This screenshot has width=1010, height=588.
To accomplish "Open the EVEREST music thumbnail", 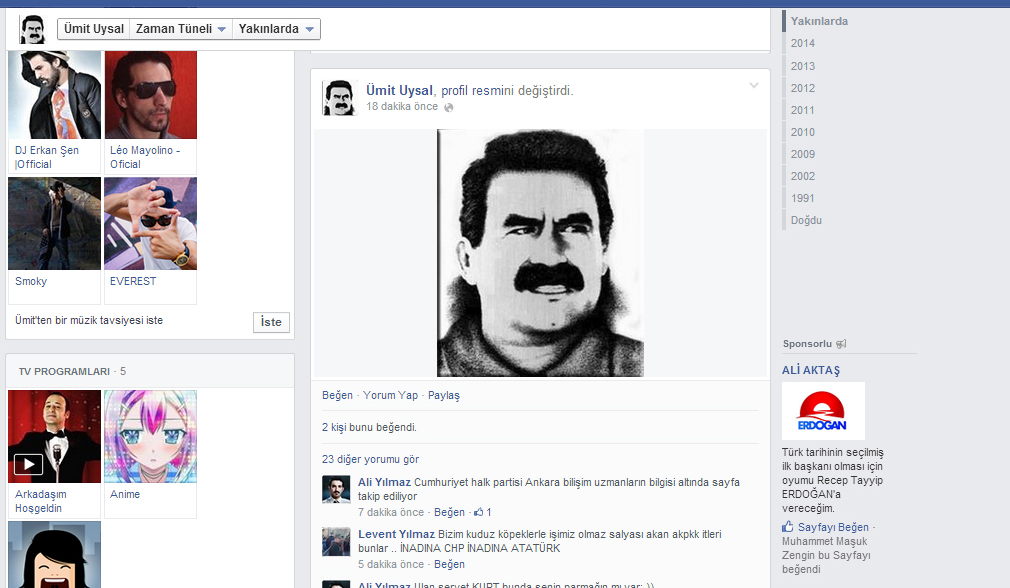I will click(x=151, y=223).
